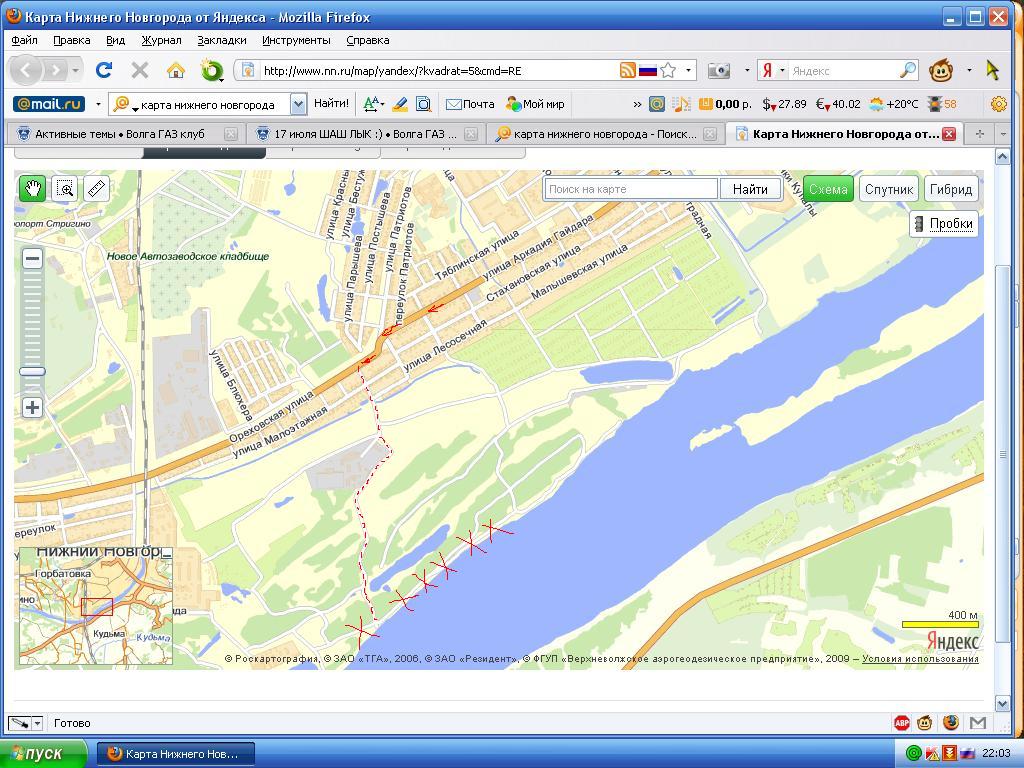This screenshot has height=768, width=1024.
Task: Toggle the Пробки traffic layer
Action: coord(943,224)
